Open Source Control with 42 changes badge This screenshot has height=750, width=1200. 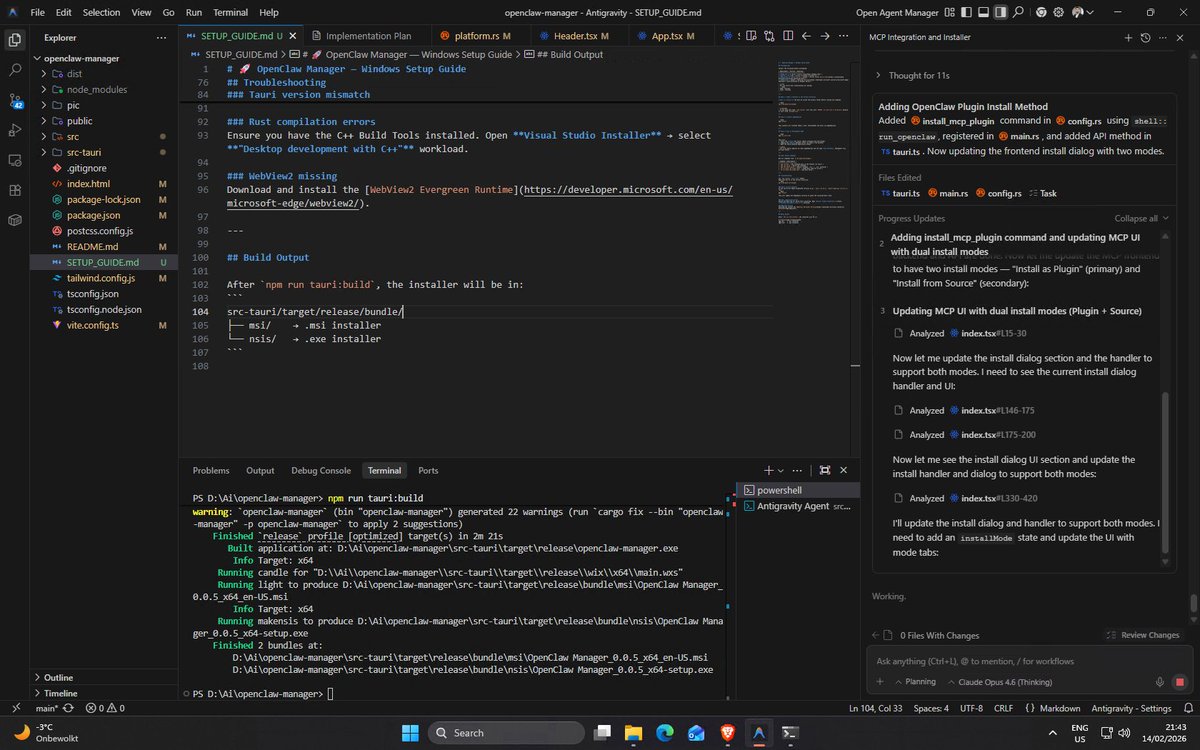[15, 101]
